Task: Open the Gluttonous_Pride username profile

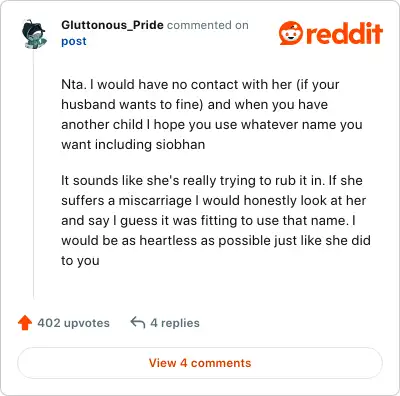Action: point(112,25)
